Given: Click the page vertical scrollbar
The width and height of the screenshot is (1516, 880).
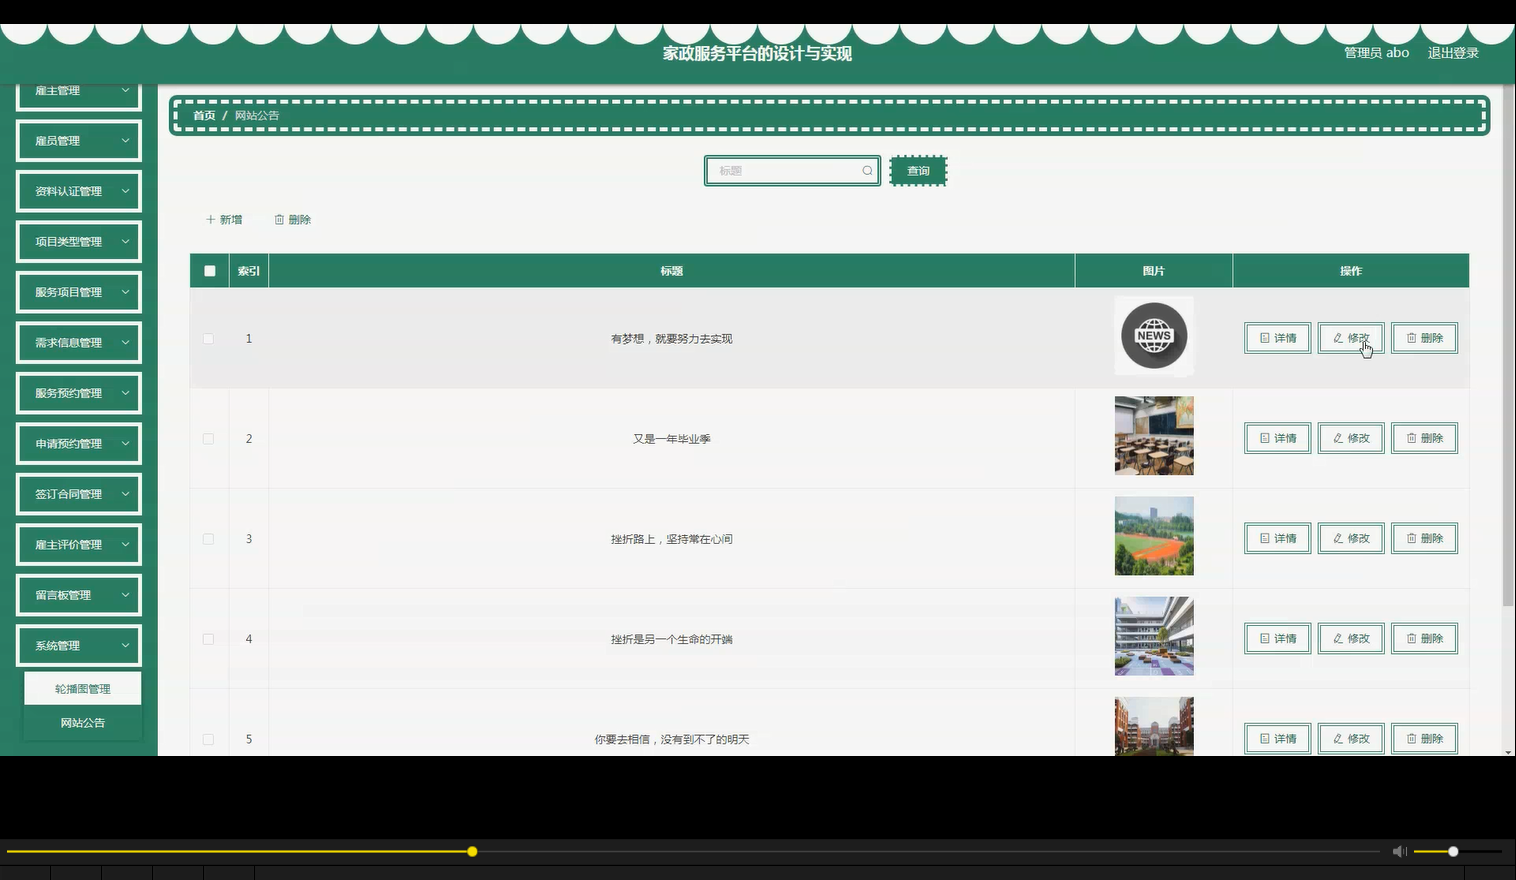Looking at the screenshot, I should tap(1508, 346).
